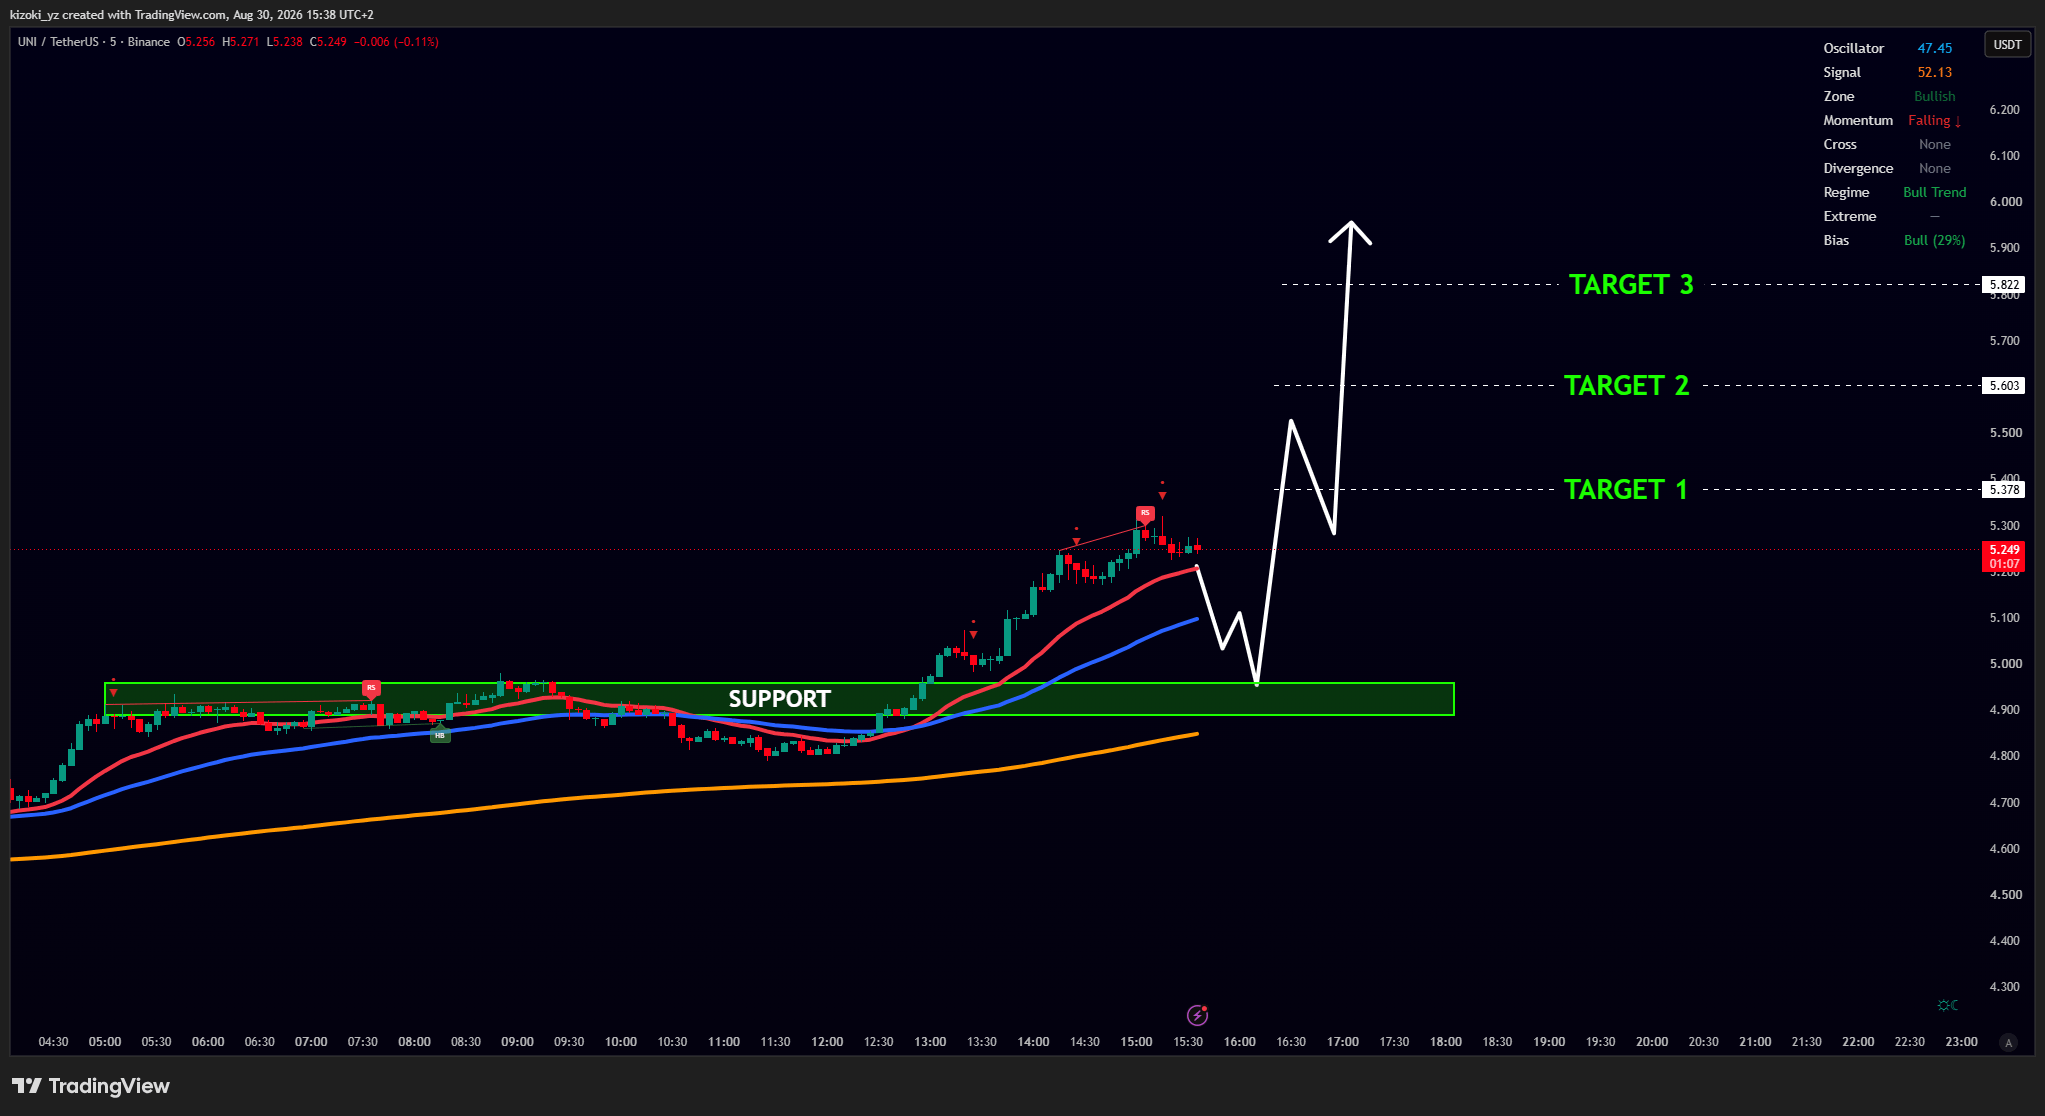
Task: Click the RS marker above the price peak
Action: click(1145, 513)
